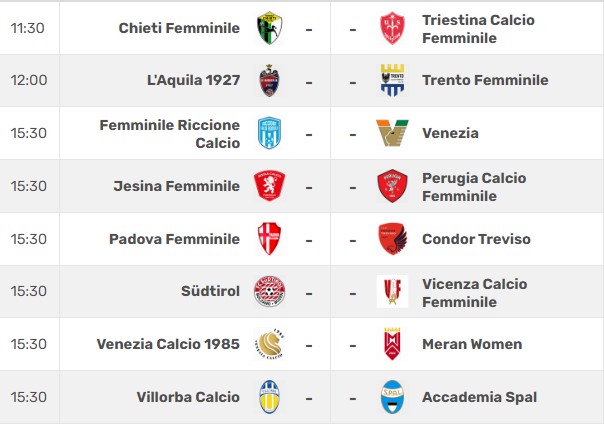Click the Accademia Spal oval logo
Viewport: 604px width, 424px height.
(392, 397)
